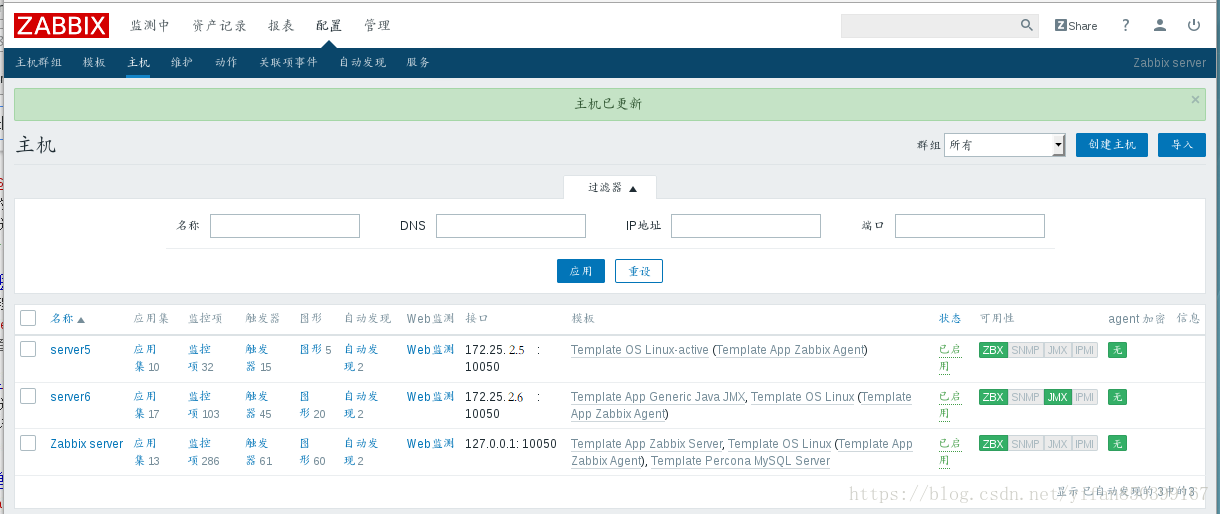This screenshot has height=514, width=1220.
Task: Check the server5 row checkbox
Action: [x=28, y=349]
